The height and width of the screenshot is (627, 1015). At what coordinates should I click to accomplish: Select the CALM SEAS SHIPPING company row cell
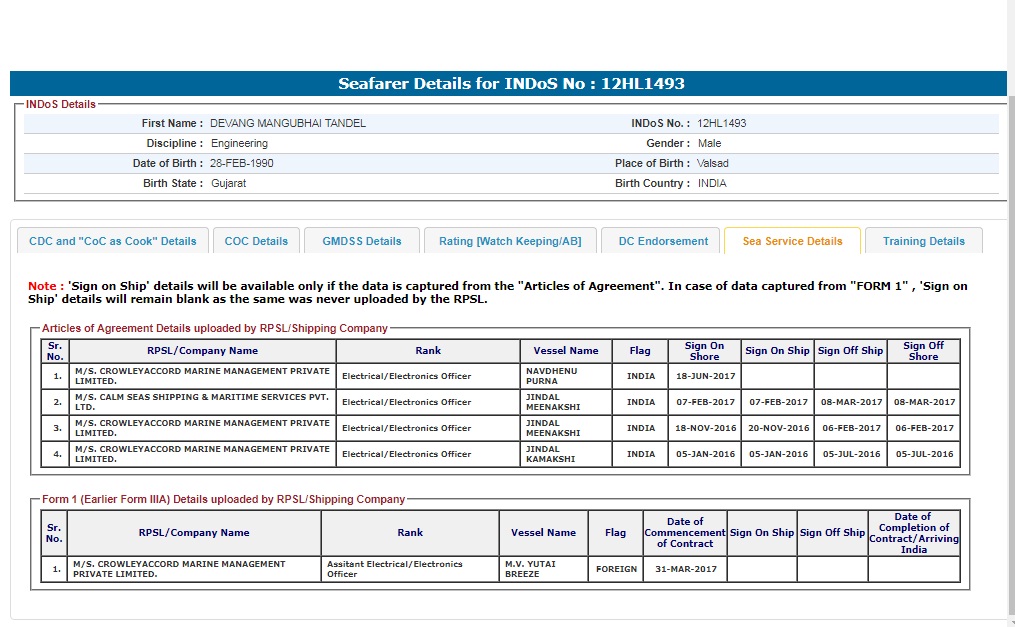202,402
